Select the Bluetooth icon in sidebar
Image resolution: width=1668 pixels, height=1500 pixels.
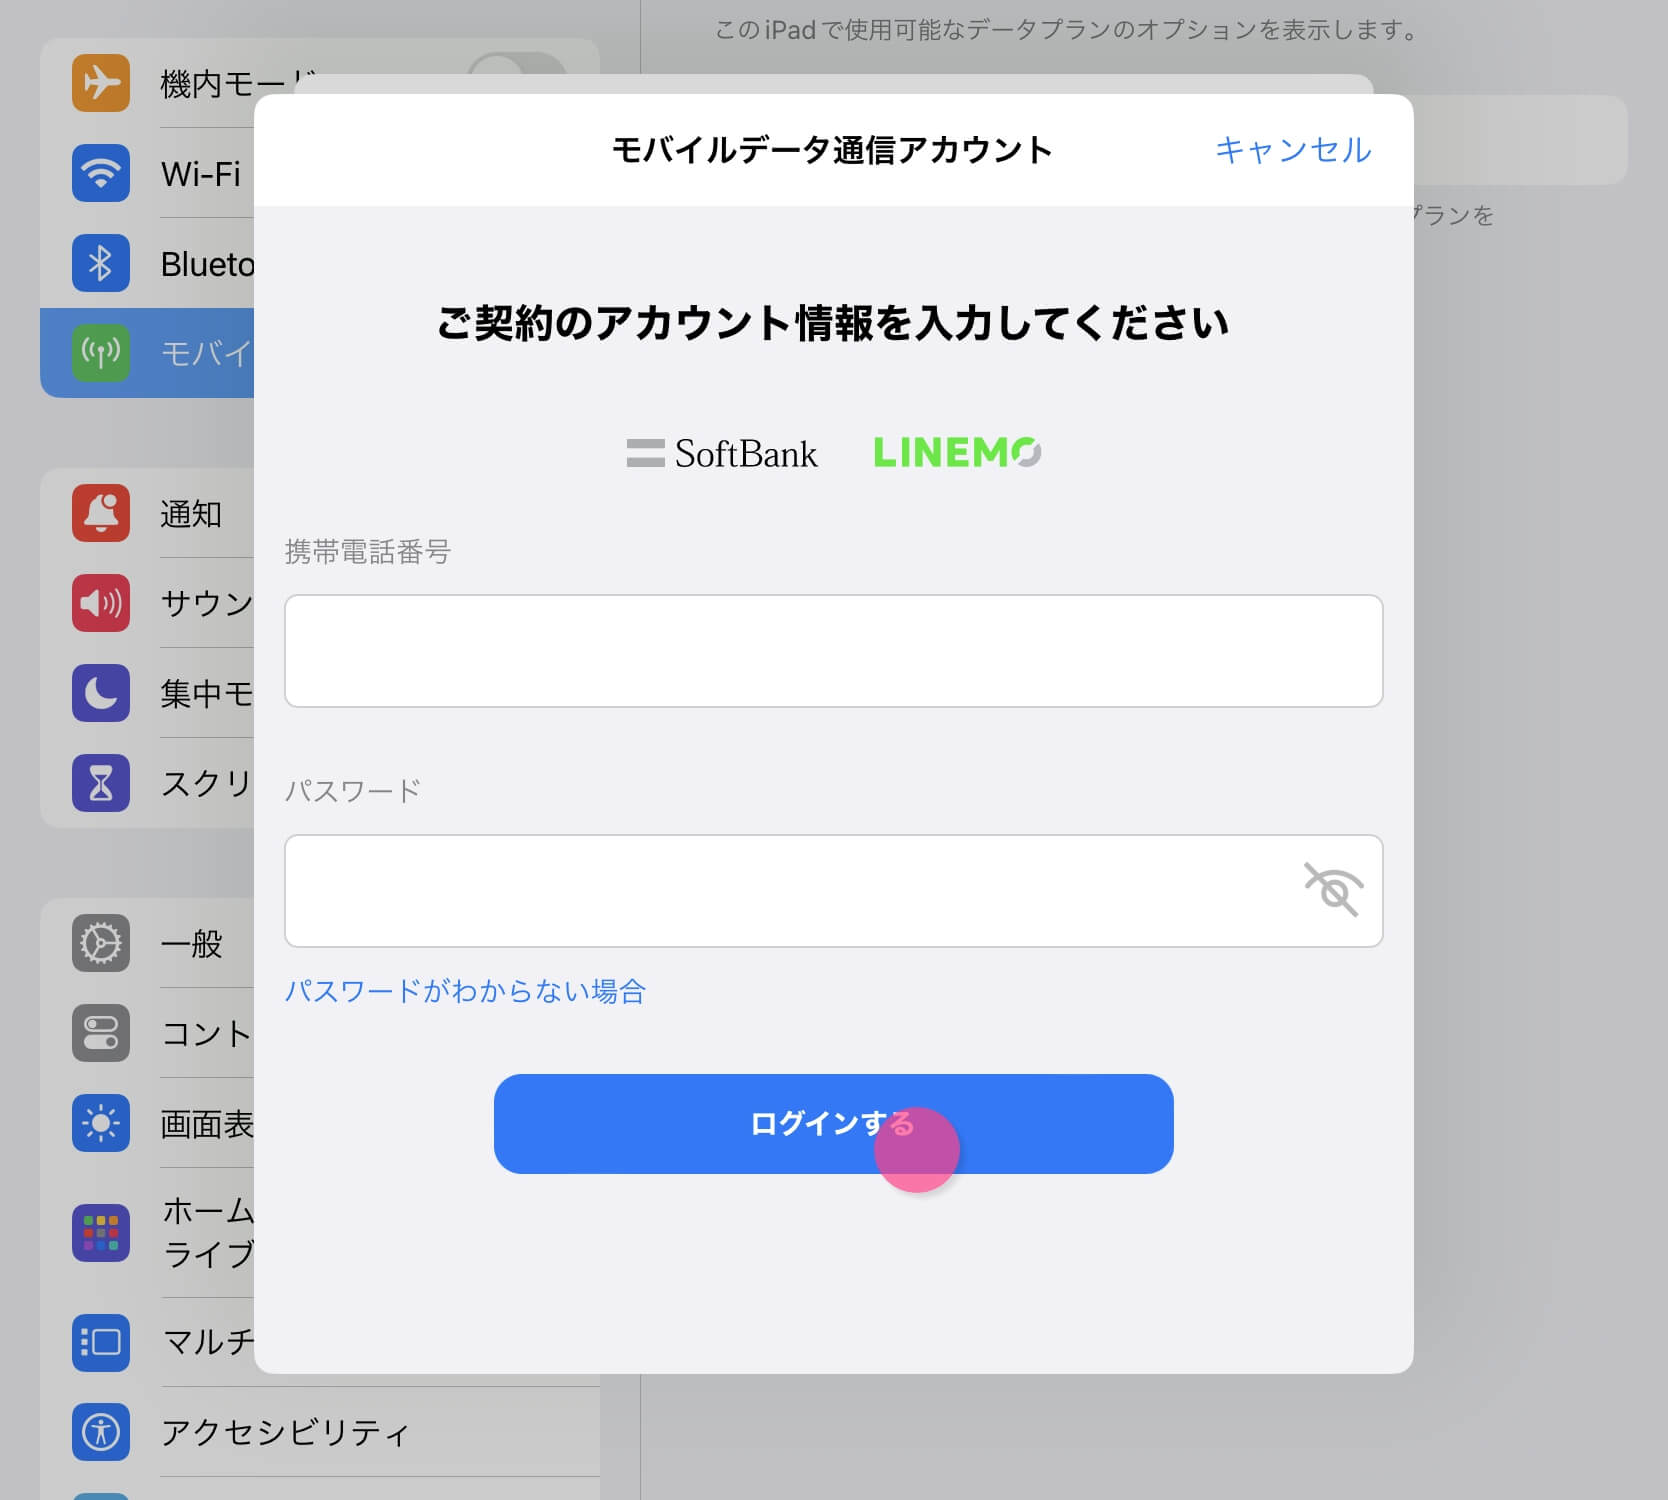point(101,263)
